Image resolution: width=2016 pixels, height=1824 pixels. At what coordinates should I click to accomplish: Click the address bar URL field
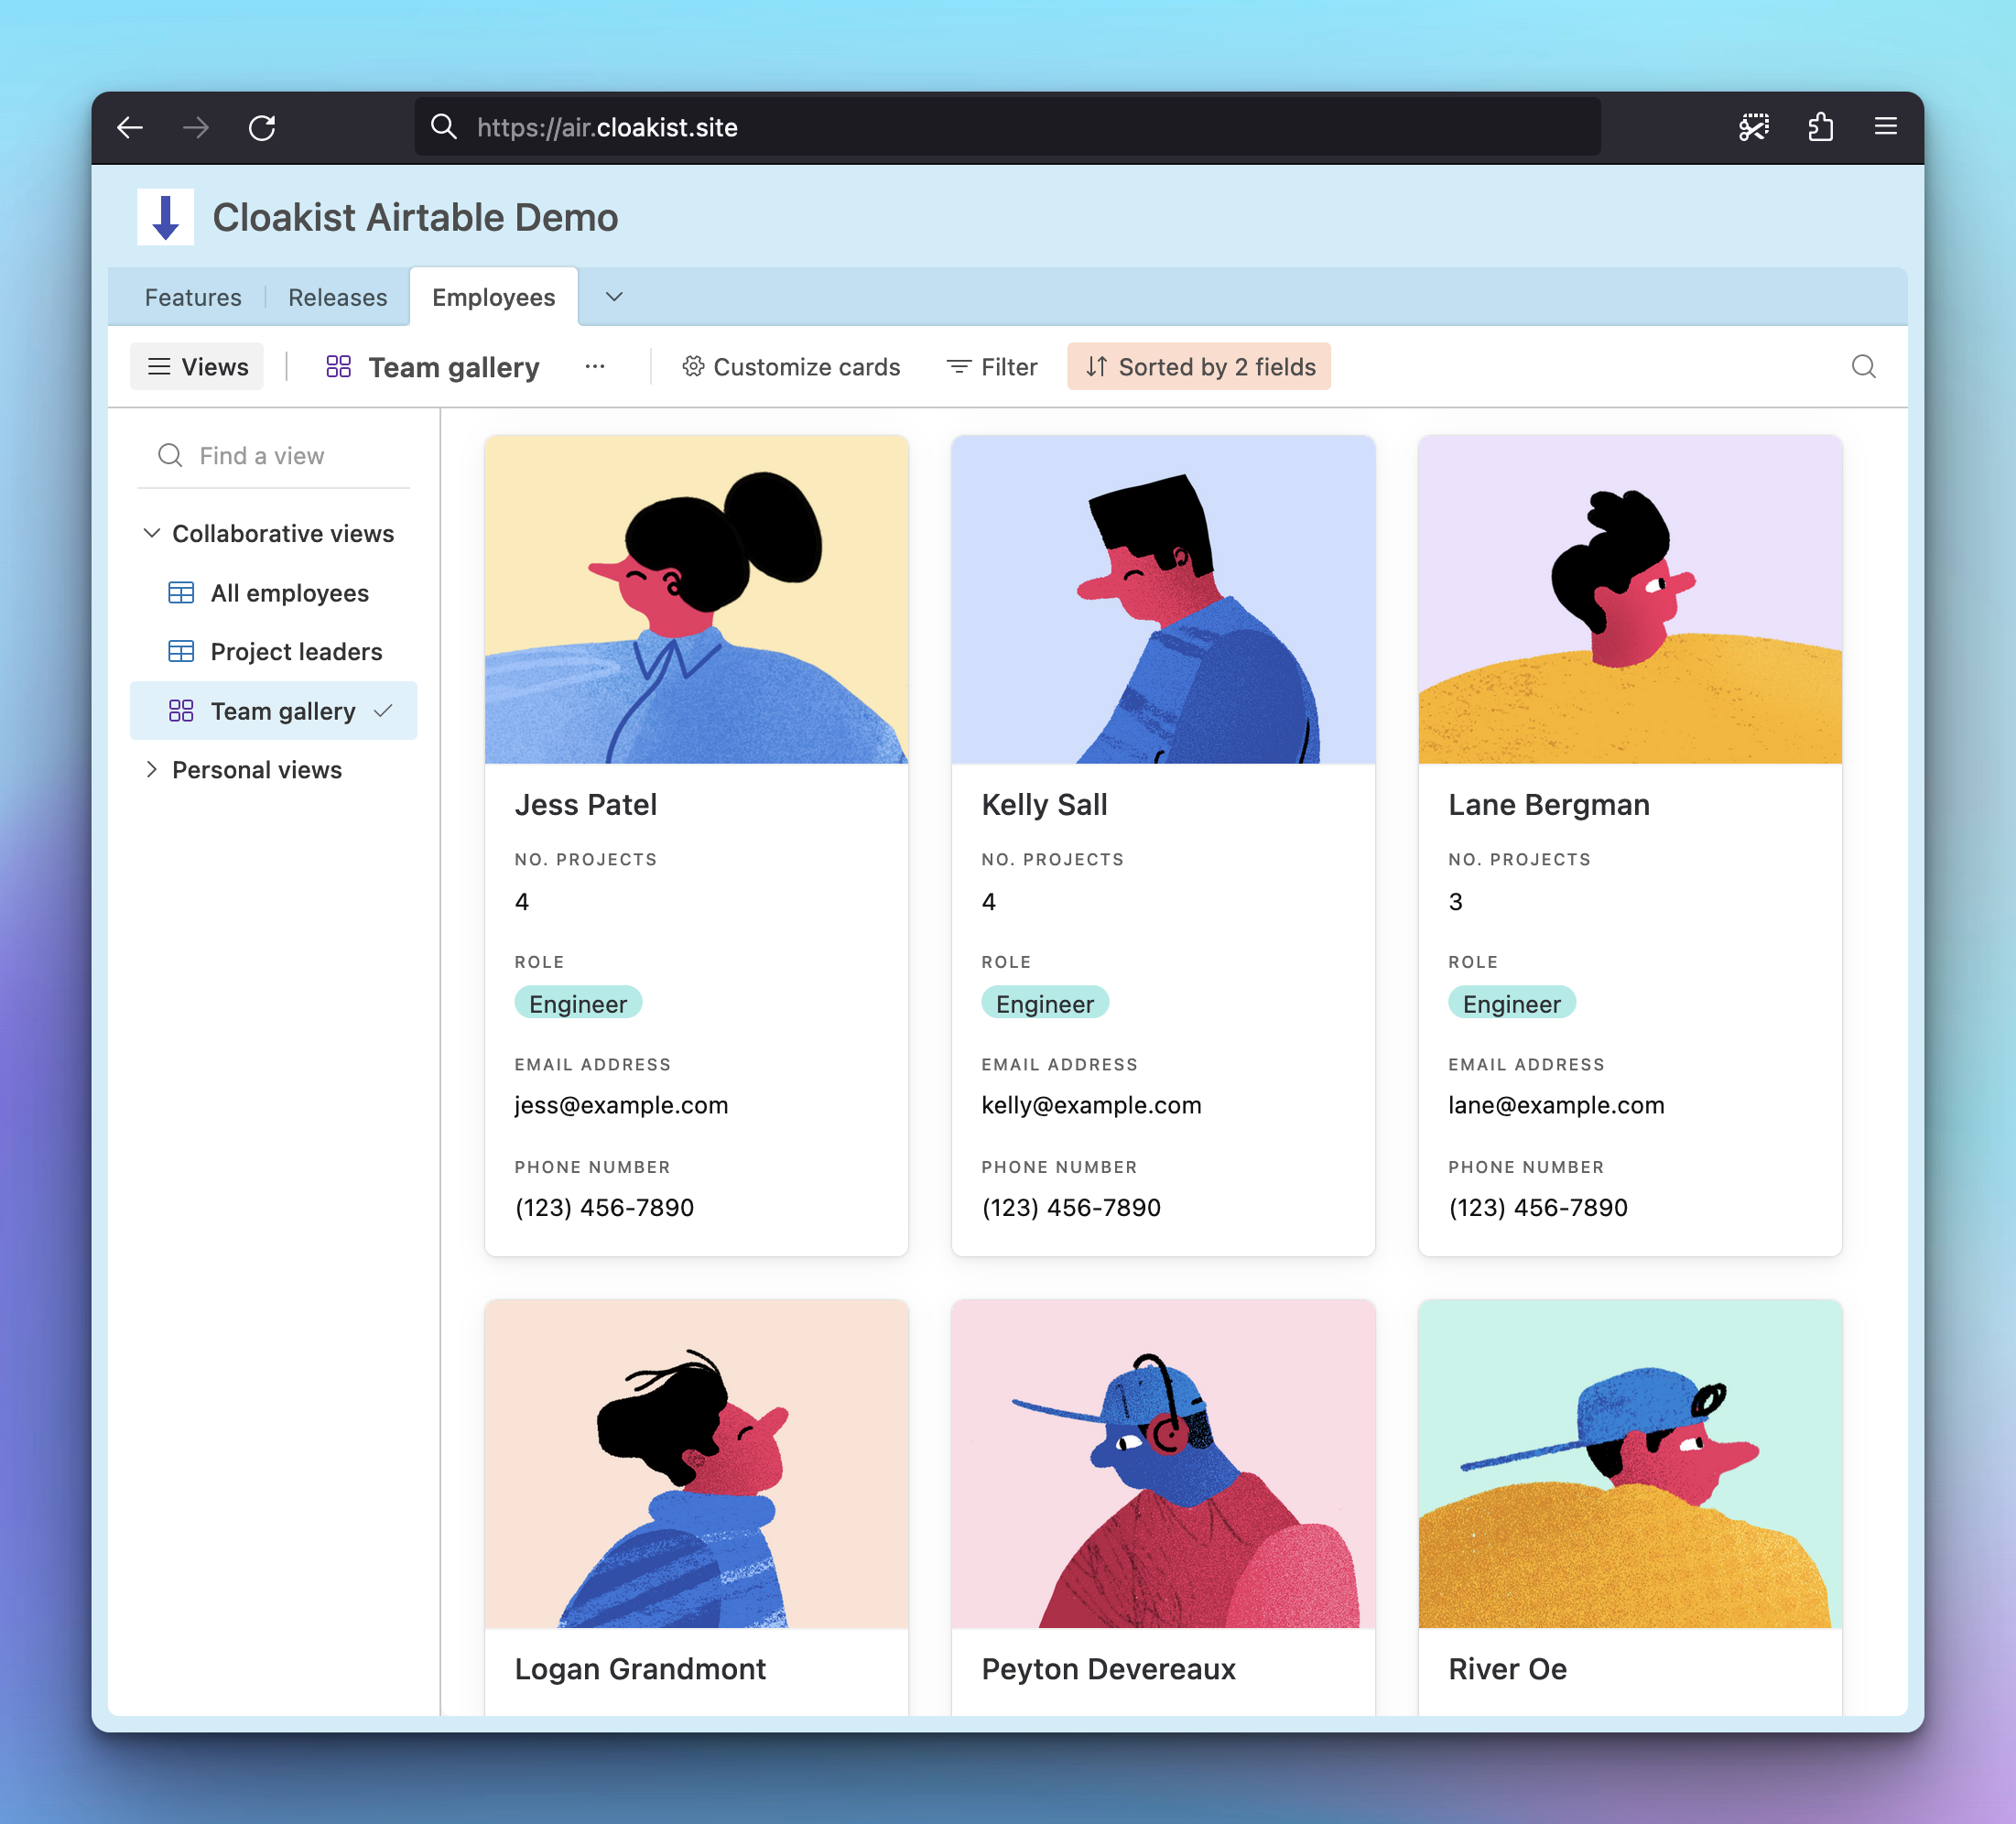click(x=1008, y=127)
